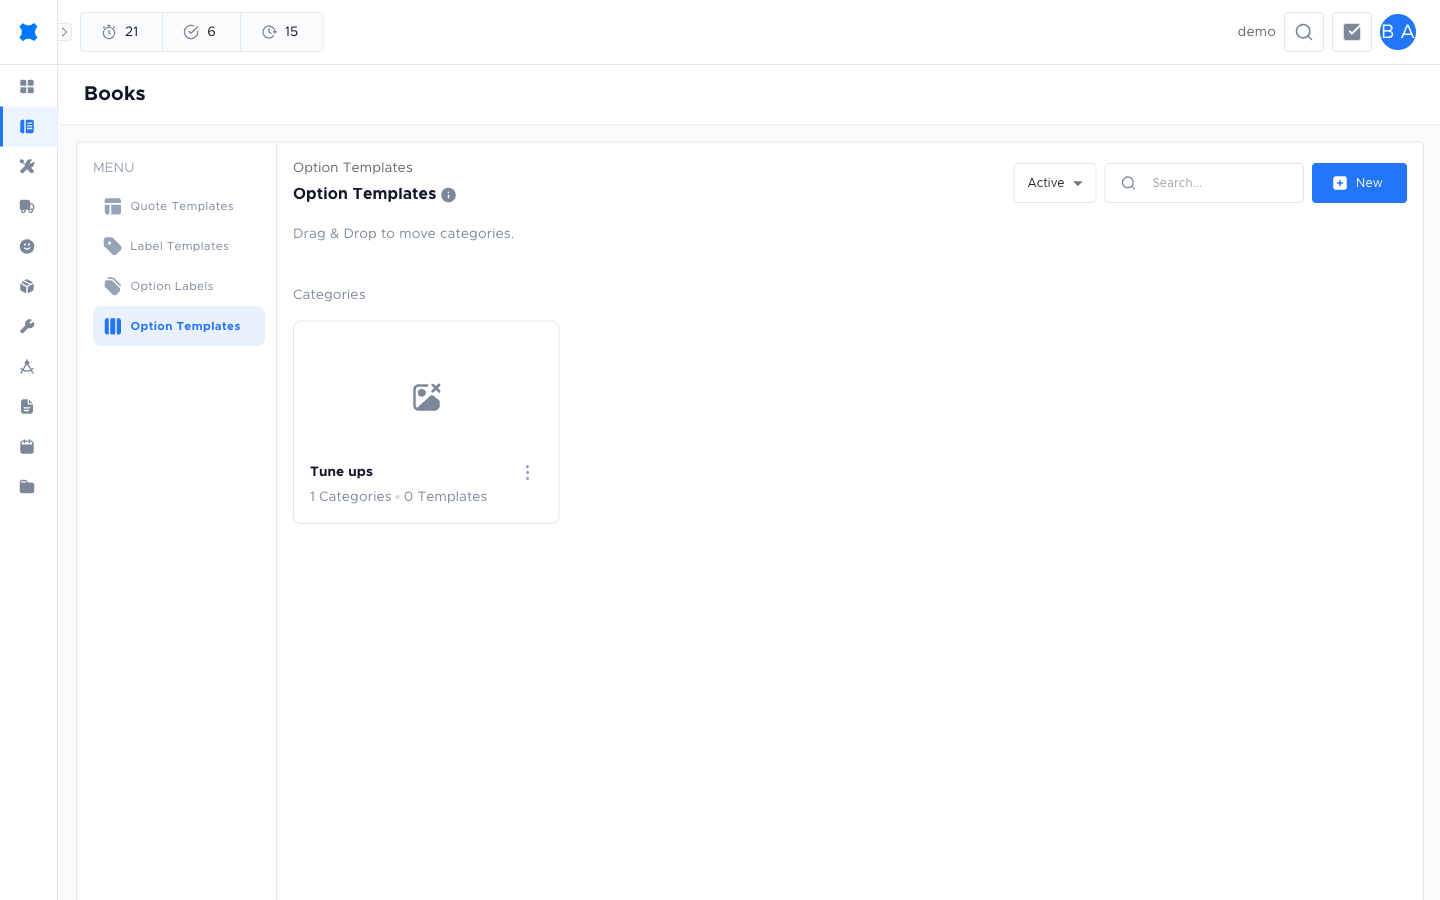Open the truck icon in sidebar
This screenshot has width=1440, height=900.
27,207
